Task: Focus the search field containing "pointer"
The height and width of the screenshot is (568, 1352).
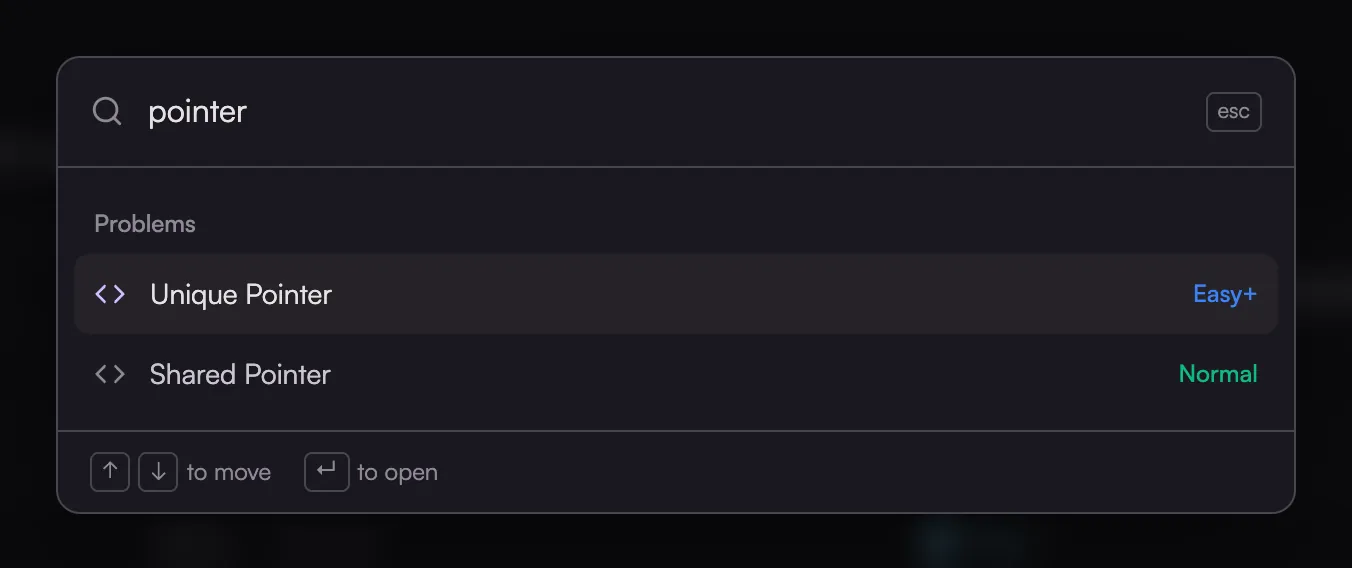Action: pos(670,111)
